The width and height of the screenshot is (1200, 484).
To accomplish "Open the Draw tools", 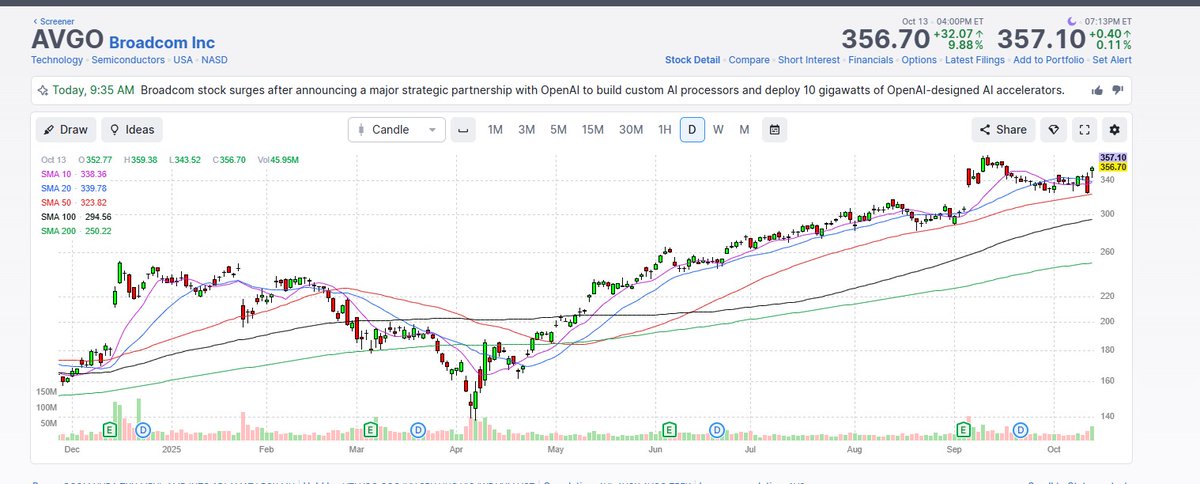I will click(66, 129).
